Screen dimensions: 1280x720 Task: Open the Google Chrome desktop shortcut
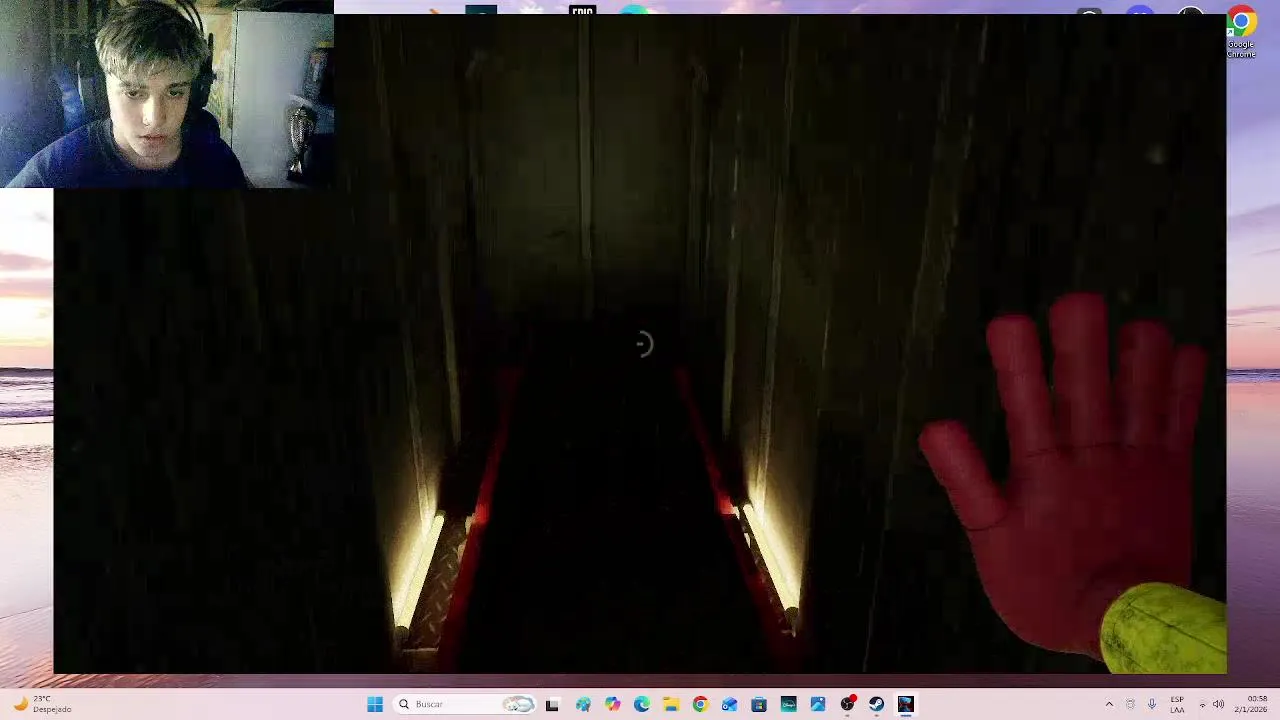pyautogui.click(x=1241, y=33)
